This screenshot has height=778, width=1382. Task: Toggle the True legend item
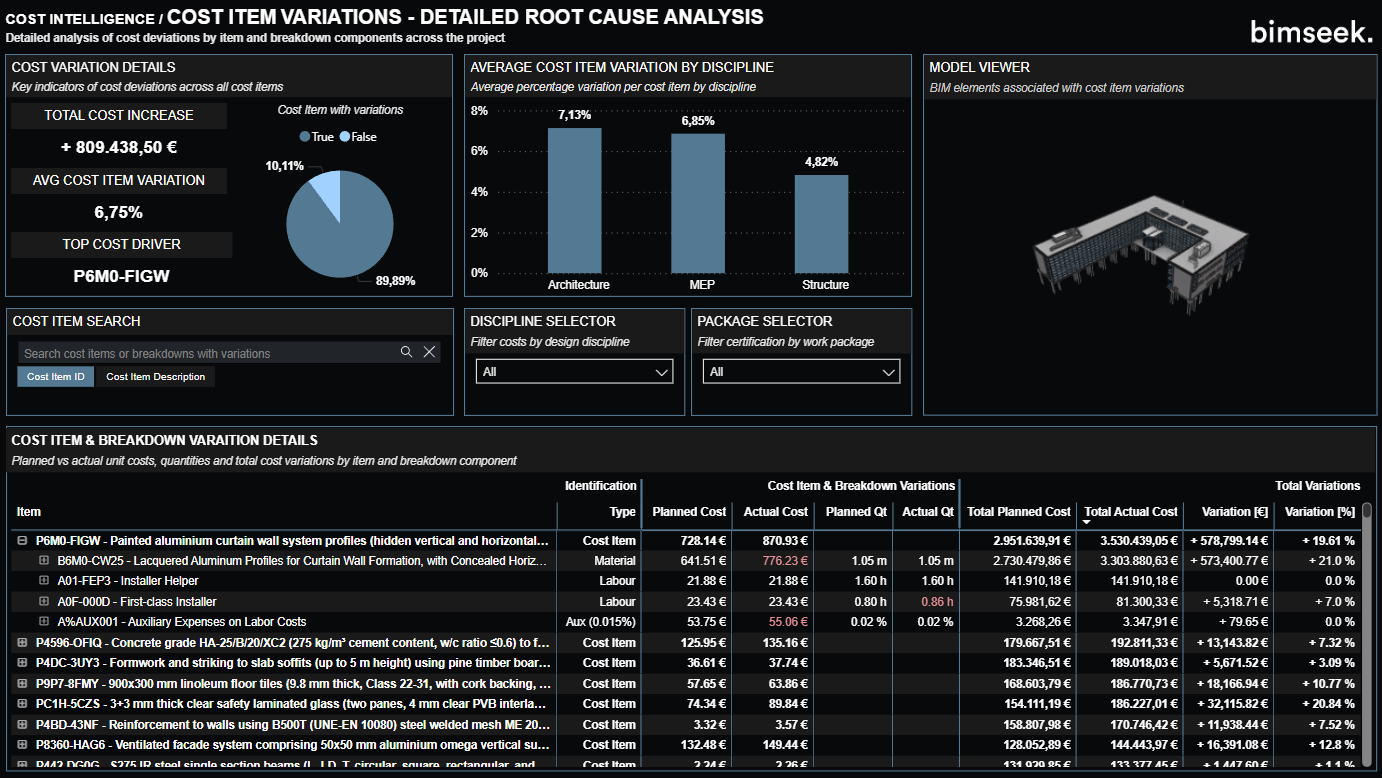pos(316,137)
